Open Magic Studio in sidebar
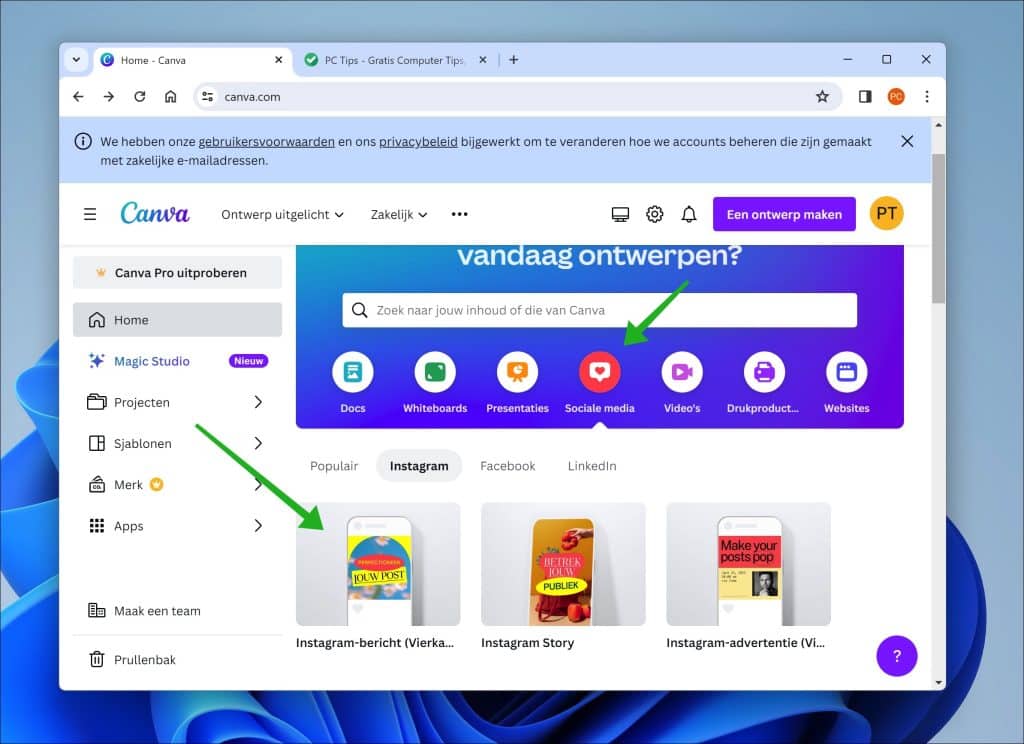 click(x=177, y=361)
